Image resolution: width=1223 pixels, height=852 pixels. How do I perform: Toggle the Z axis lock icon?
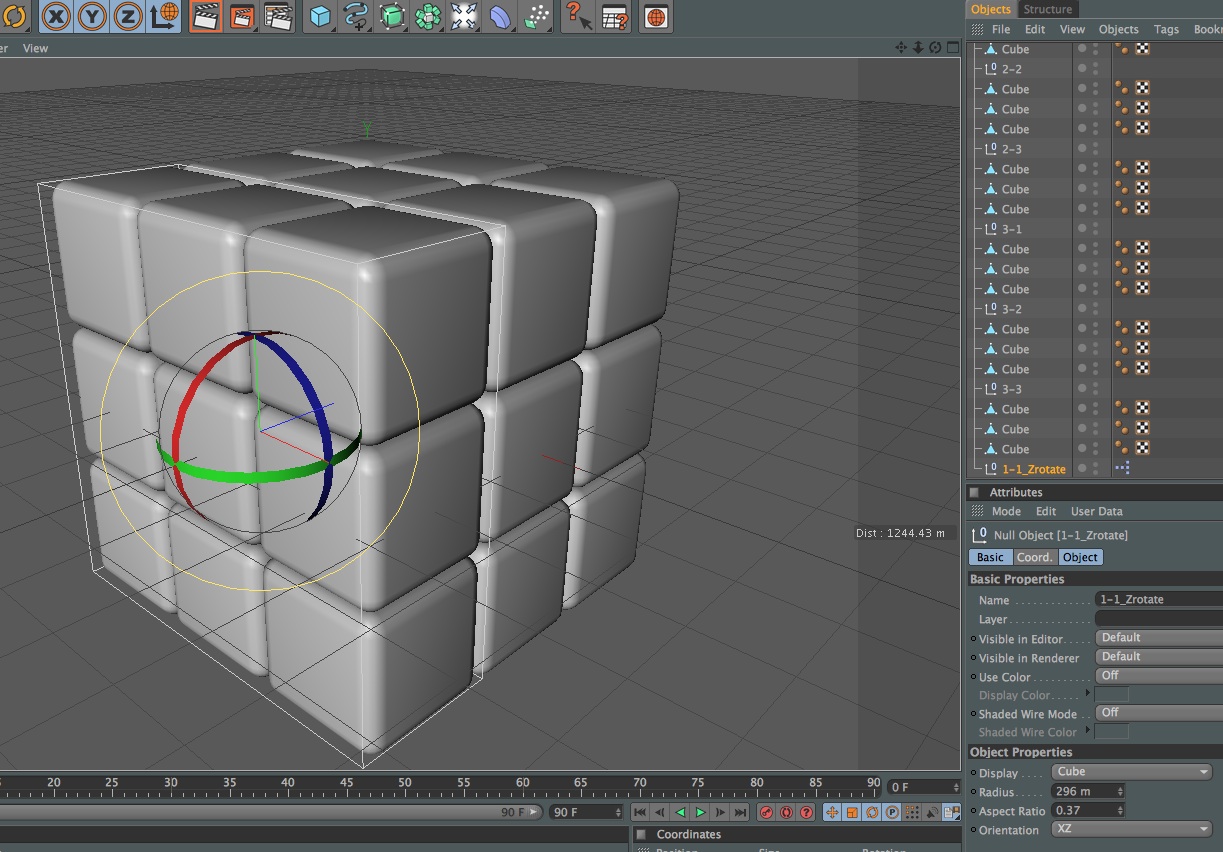128,16
